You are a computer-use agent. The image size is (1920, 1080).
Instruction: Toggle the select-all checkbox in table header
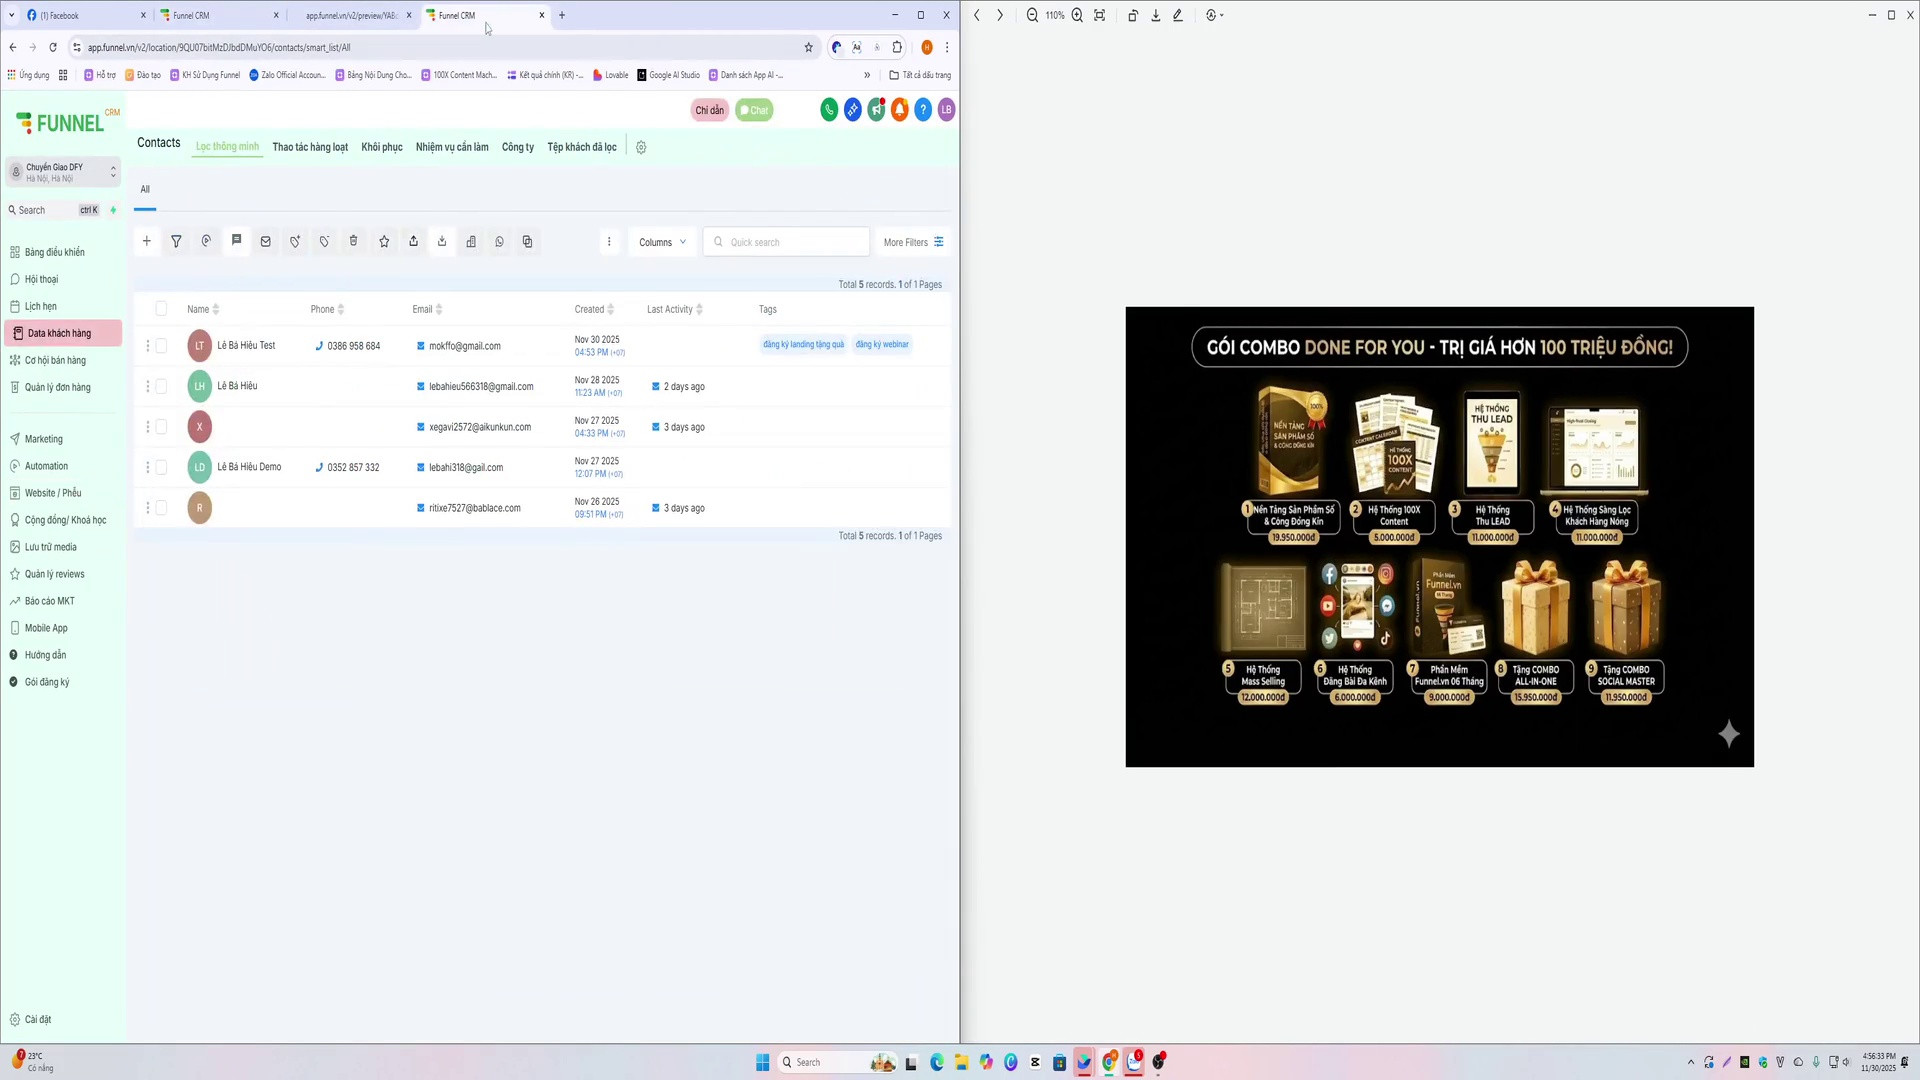[161, 309]
